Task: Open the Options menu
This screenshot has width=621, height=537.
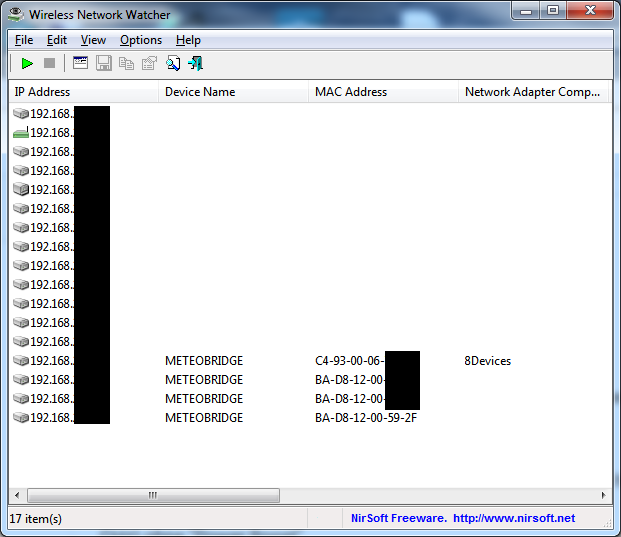Action: pyautogui.click(x=141, y=40)
